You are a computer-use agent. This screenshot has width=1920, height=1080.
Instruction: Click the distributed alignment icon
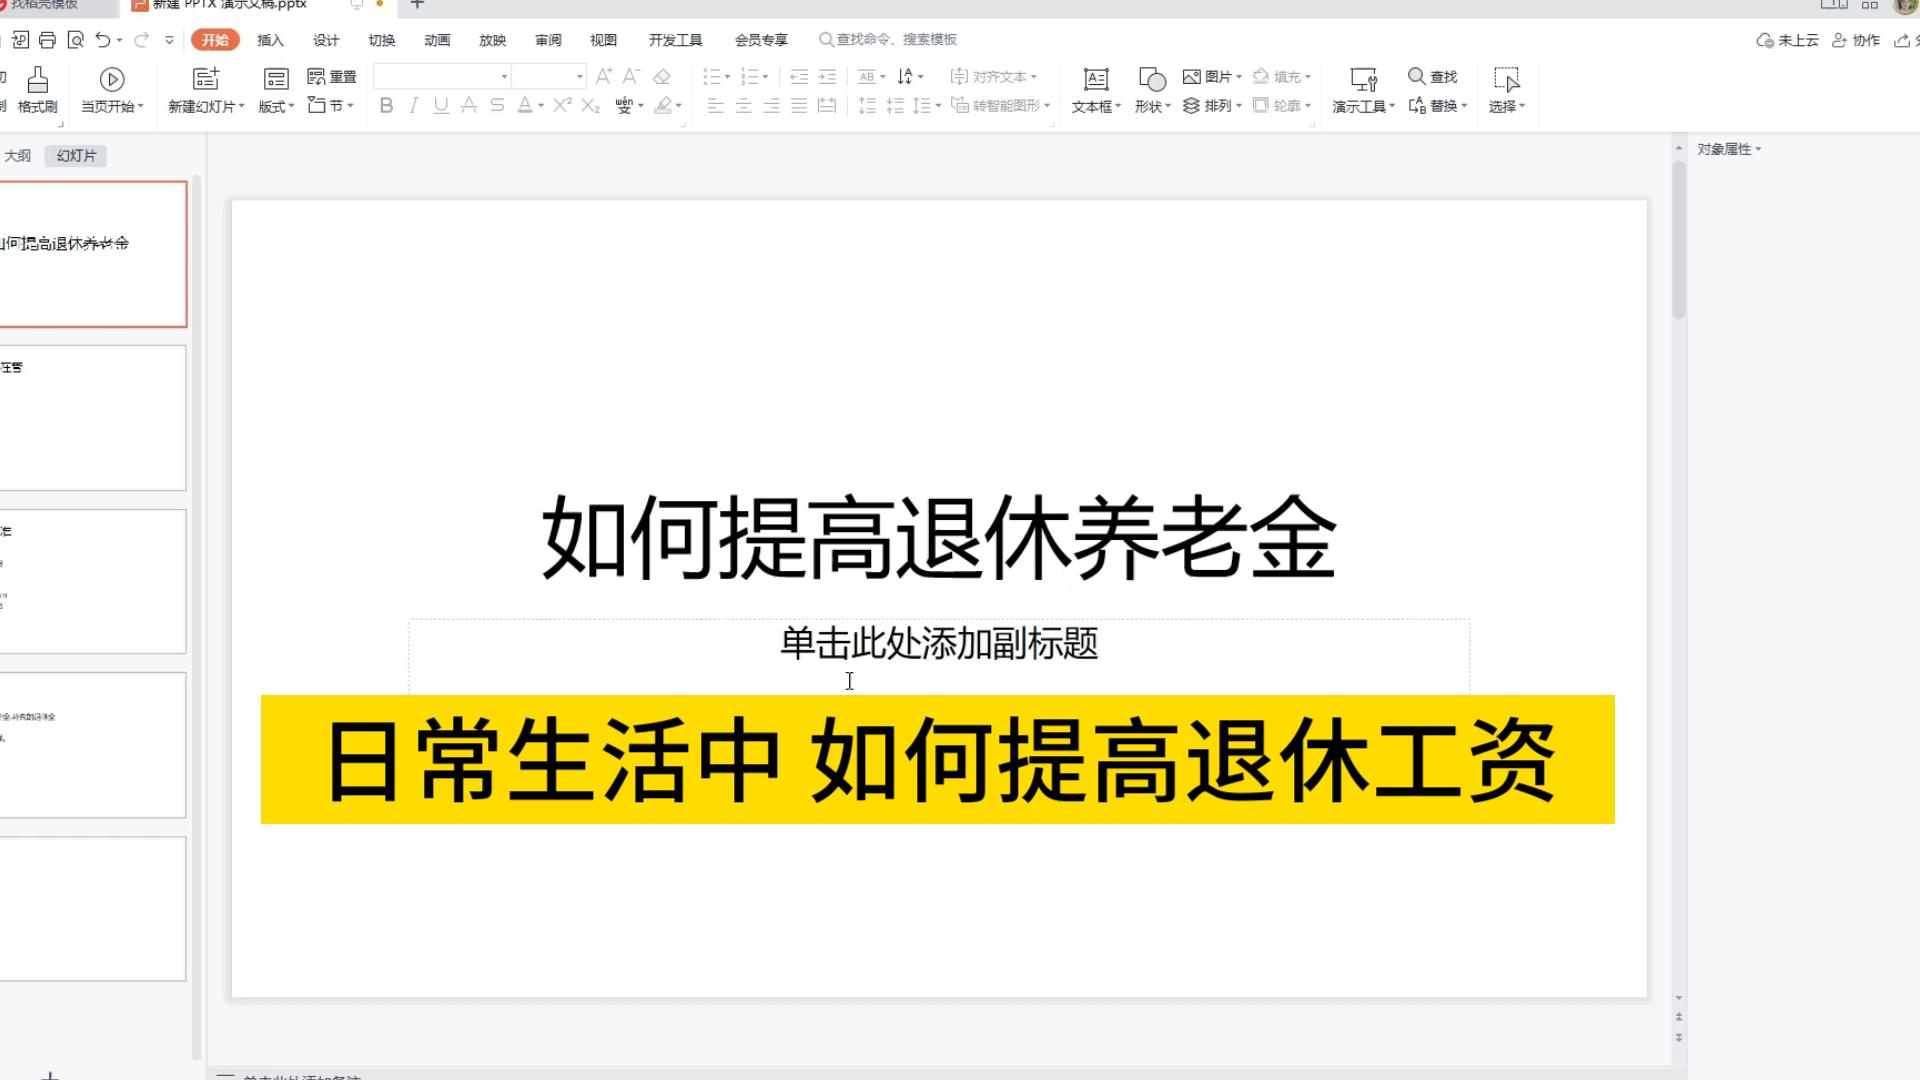coord(827,106)
